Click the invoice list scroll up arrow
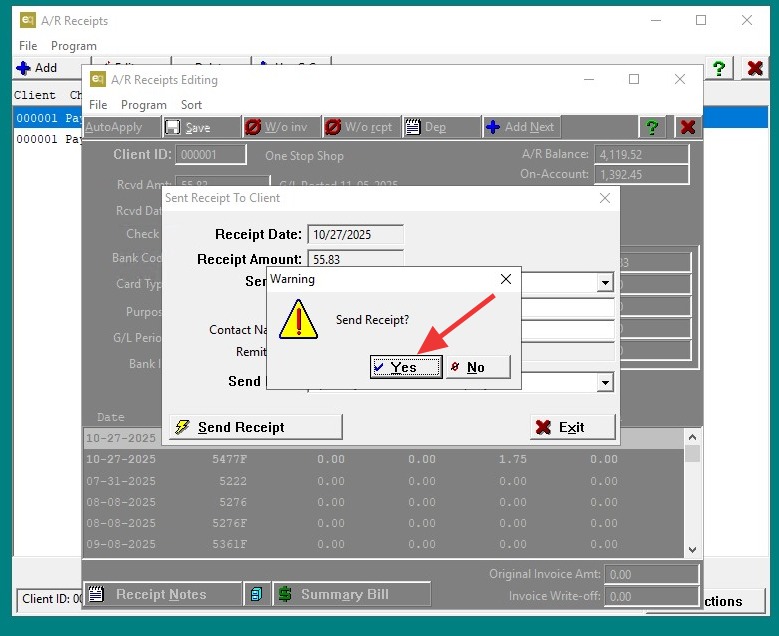This screenshot has height=636, width=779. click(693, 437)
